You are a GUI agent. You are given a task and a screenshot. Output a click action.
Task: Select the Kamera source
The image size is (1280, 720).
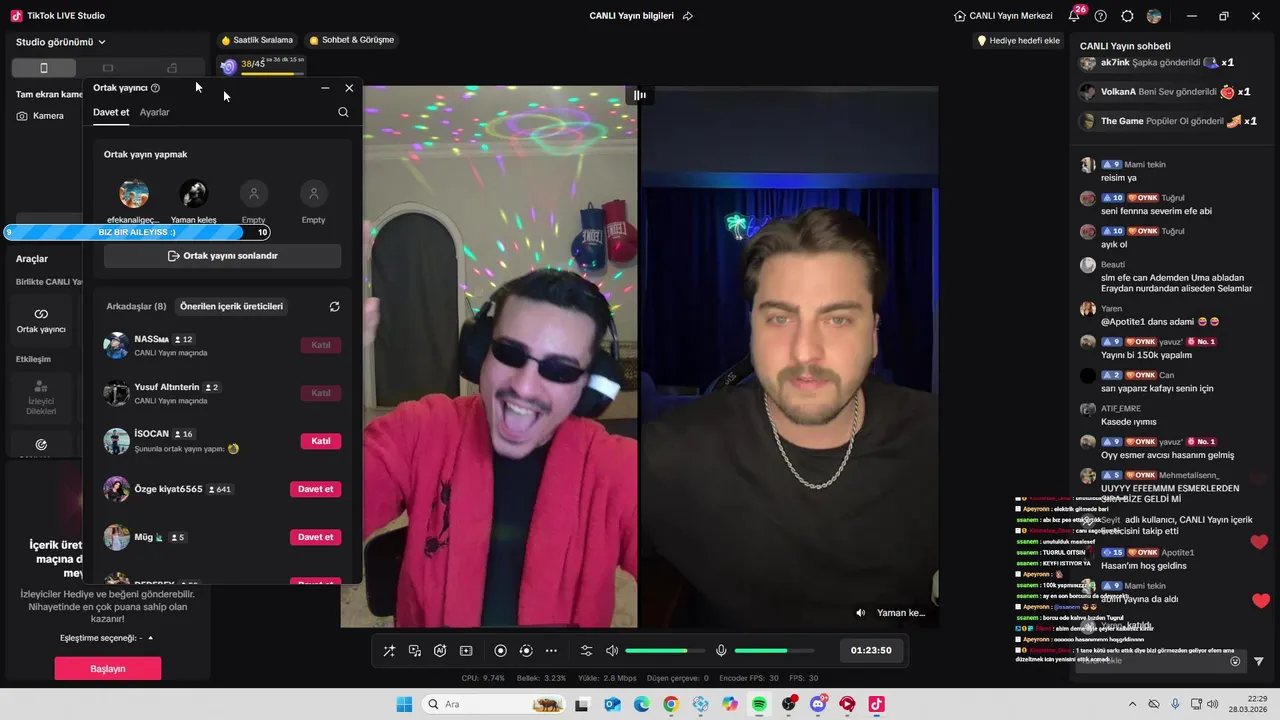point(41,116)
